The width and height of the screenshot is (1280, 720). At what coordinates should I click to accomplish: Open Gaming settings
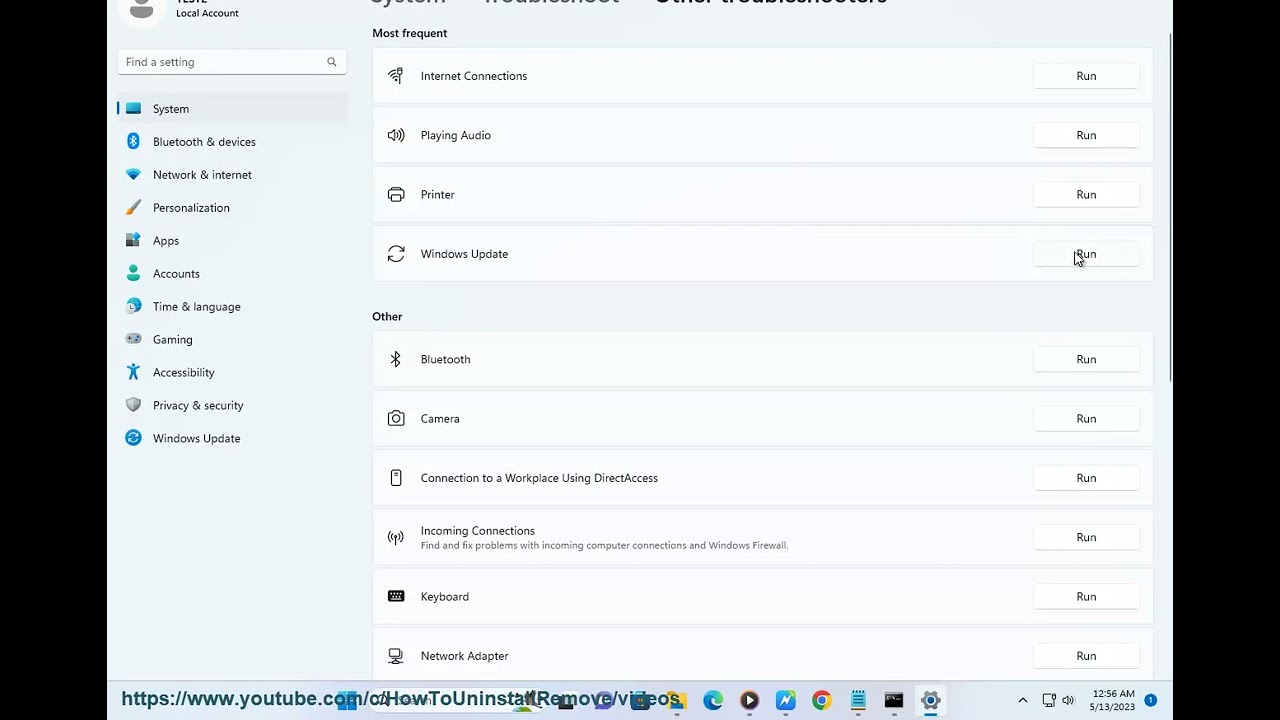coord(232,339)
